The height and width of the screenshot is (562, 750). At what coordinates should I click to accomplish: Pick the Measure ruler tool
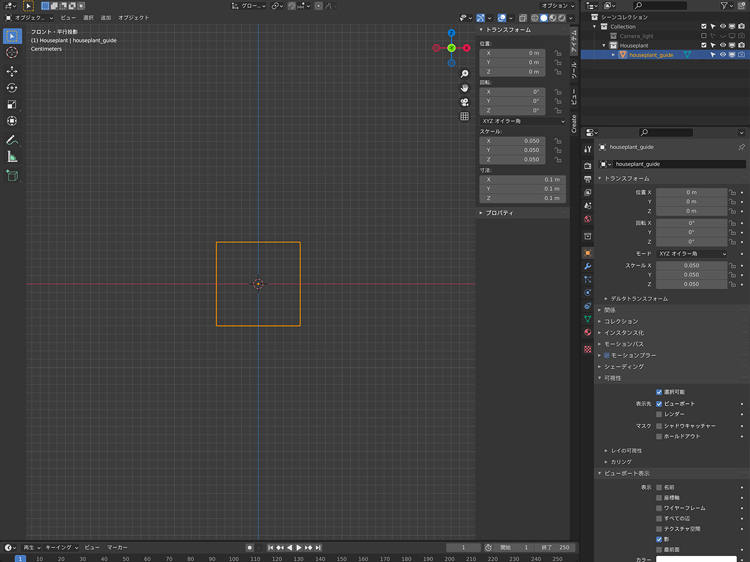click(12, 156)
